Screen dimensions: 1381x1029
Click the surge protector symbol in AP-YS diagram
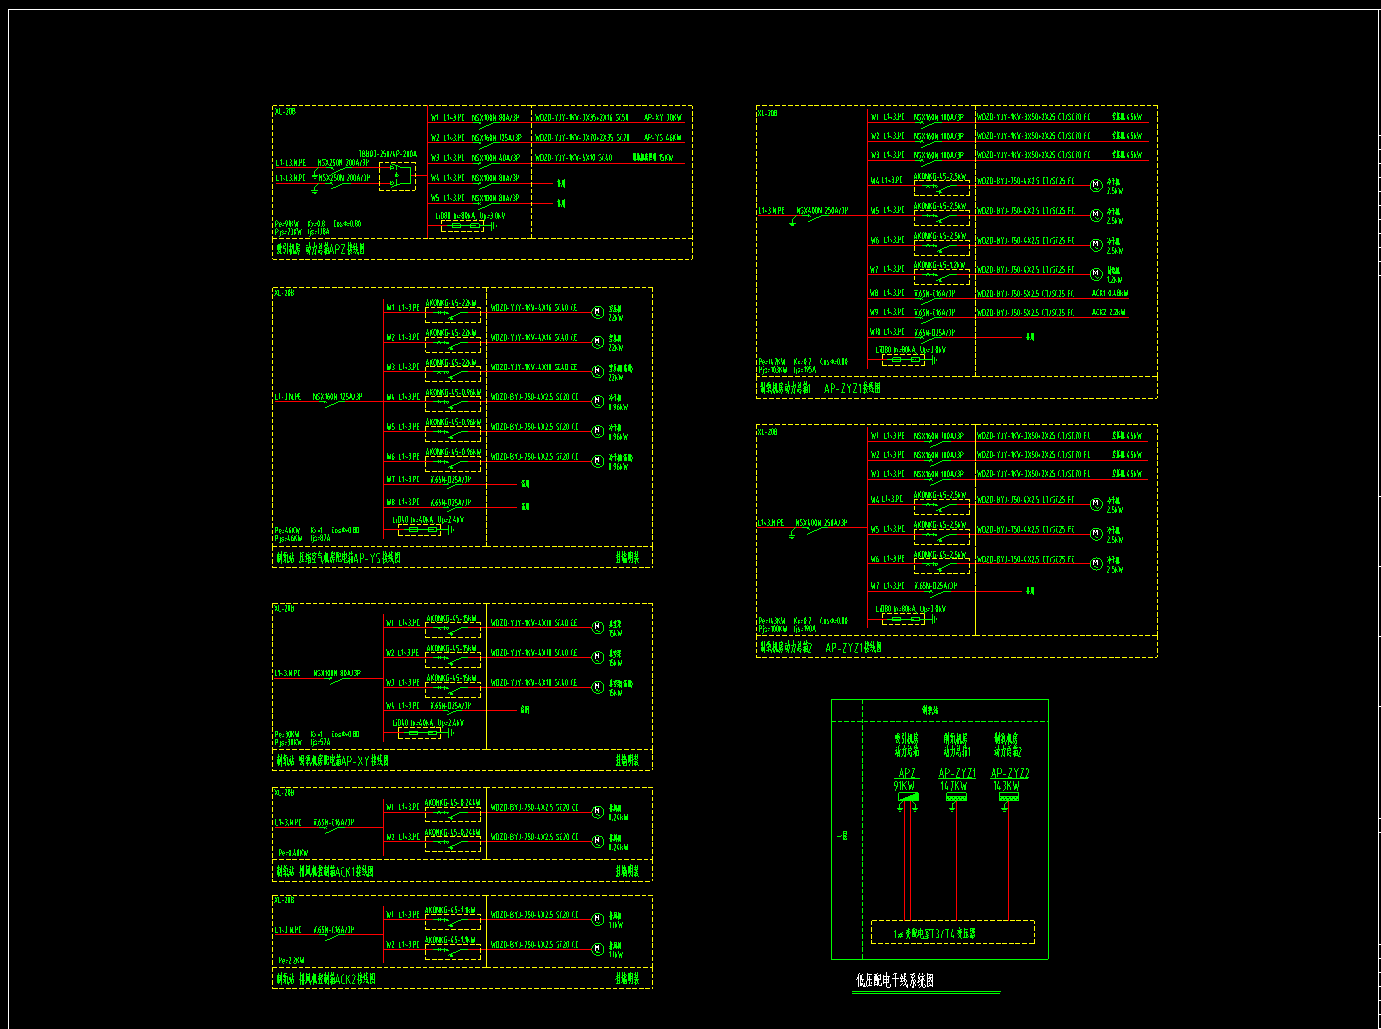click(419, 530)
